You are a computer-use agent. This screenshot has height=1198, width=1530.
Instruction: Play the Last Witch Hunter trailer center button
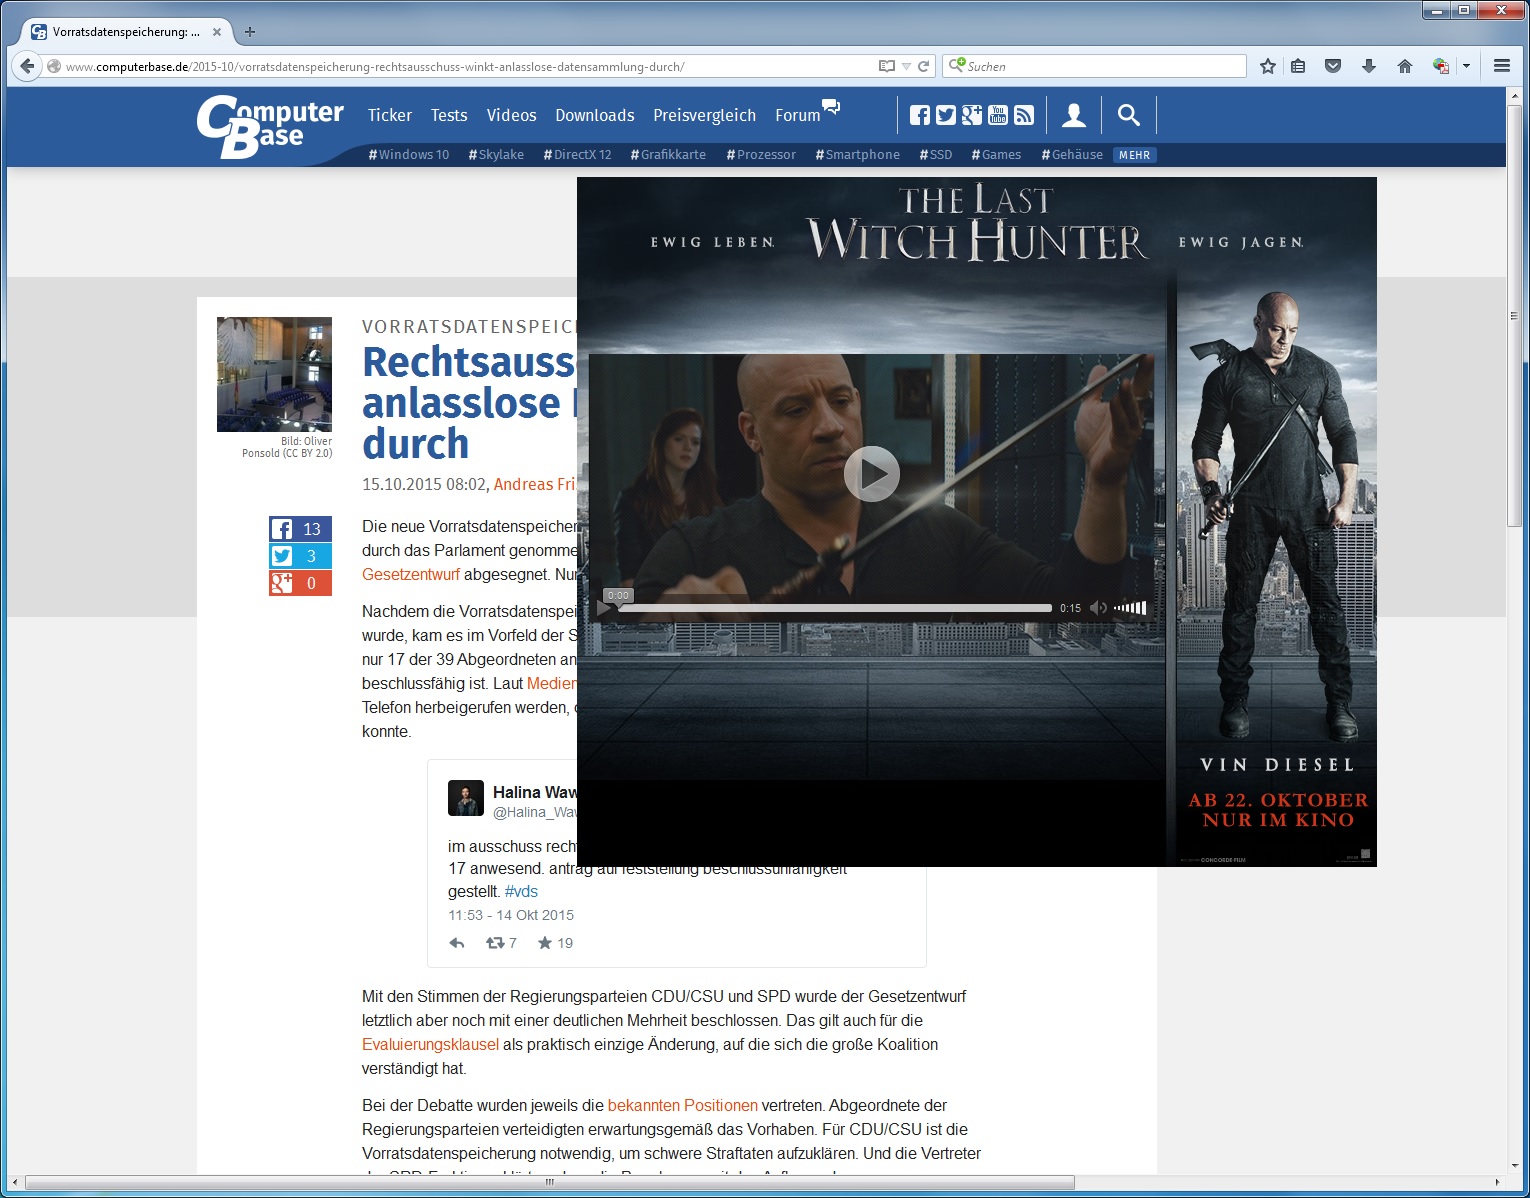pyautogui.click(x=872, y=474)
